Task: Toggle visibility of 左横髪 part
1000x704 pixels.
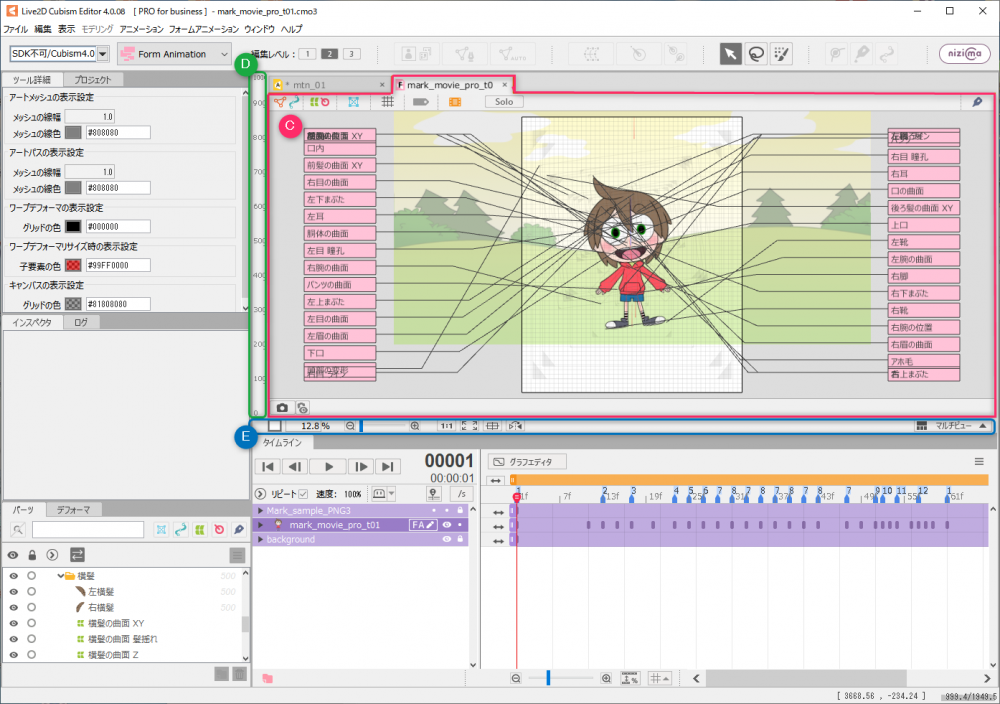Action: (13, 592)
